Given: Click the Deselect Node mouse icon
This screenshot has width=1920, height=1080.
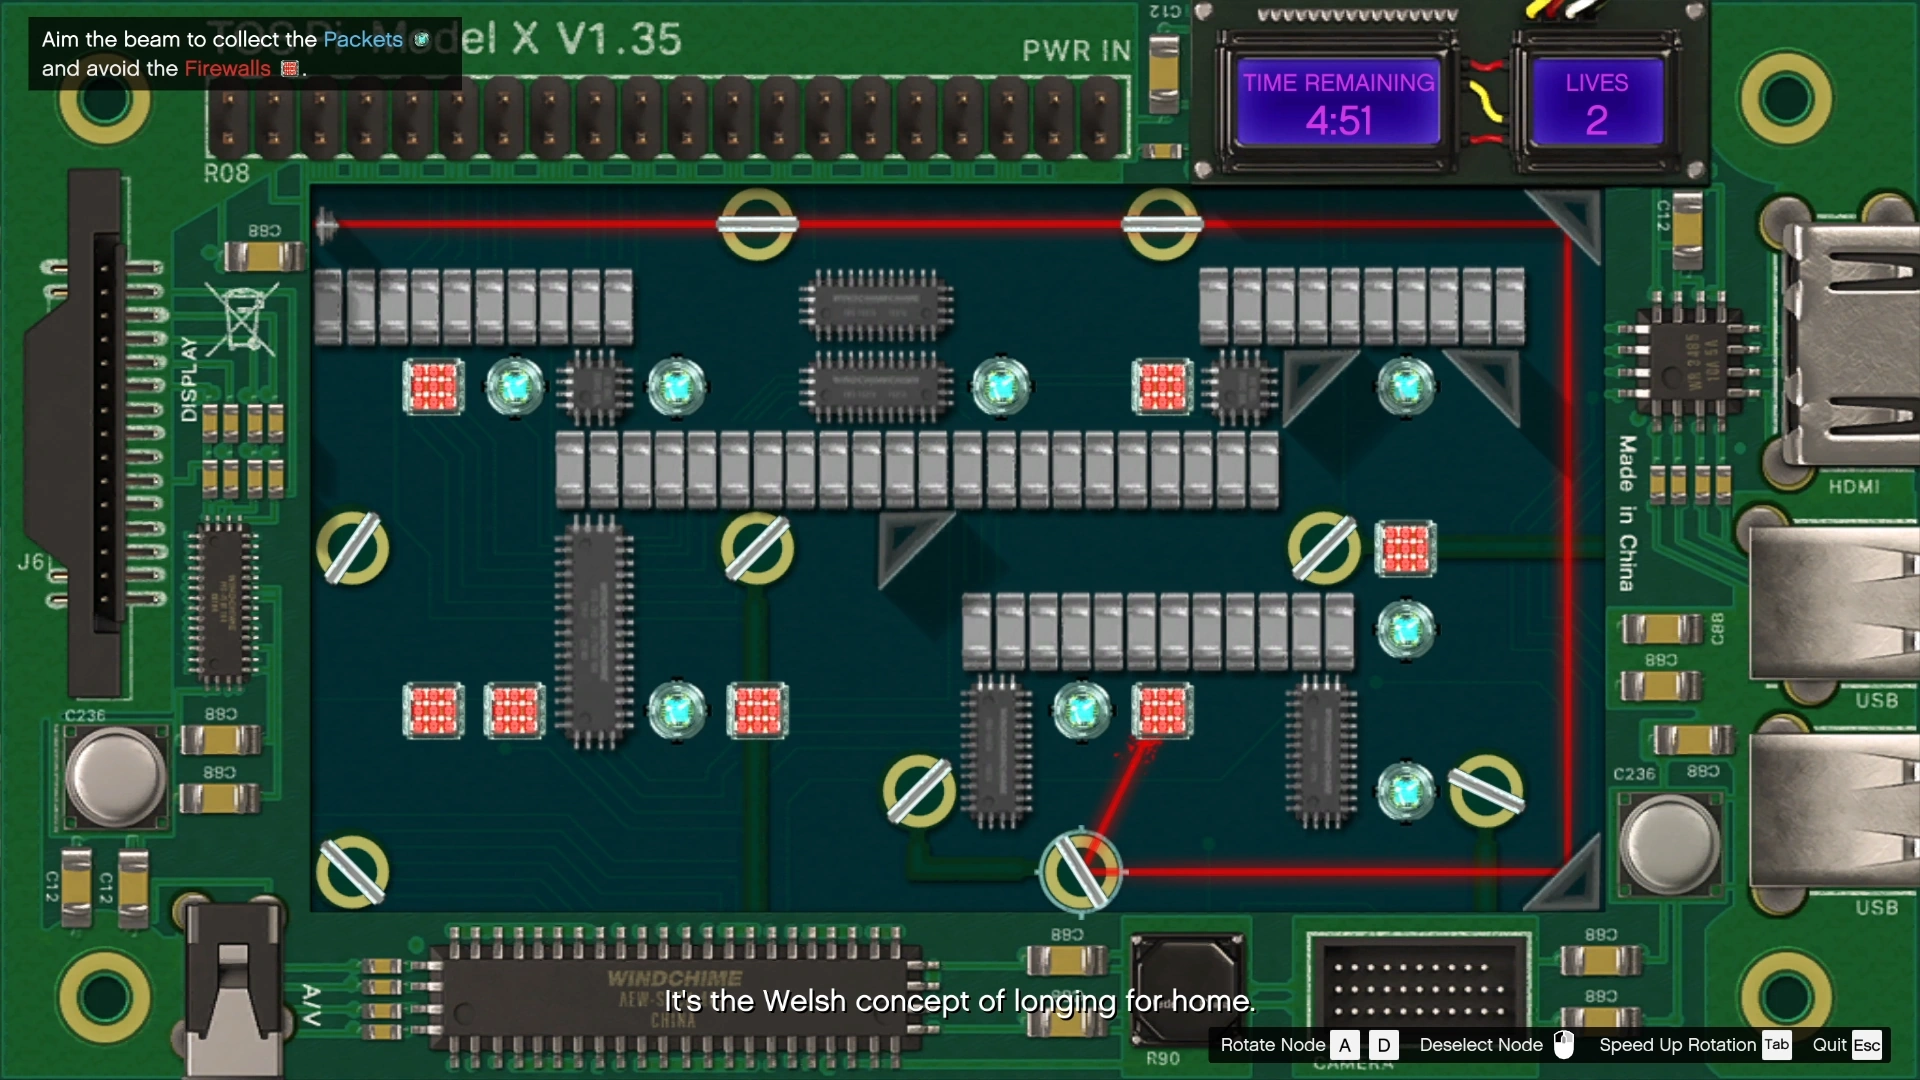Looking at the screenshot, I should coord(1564,1044).
